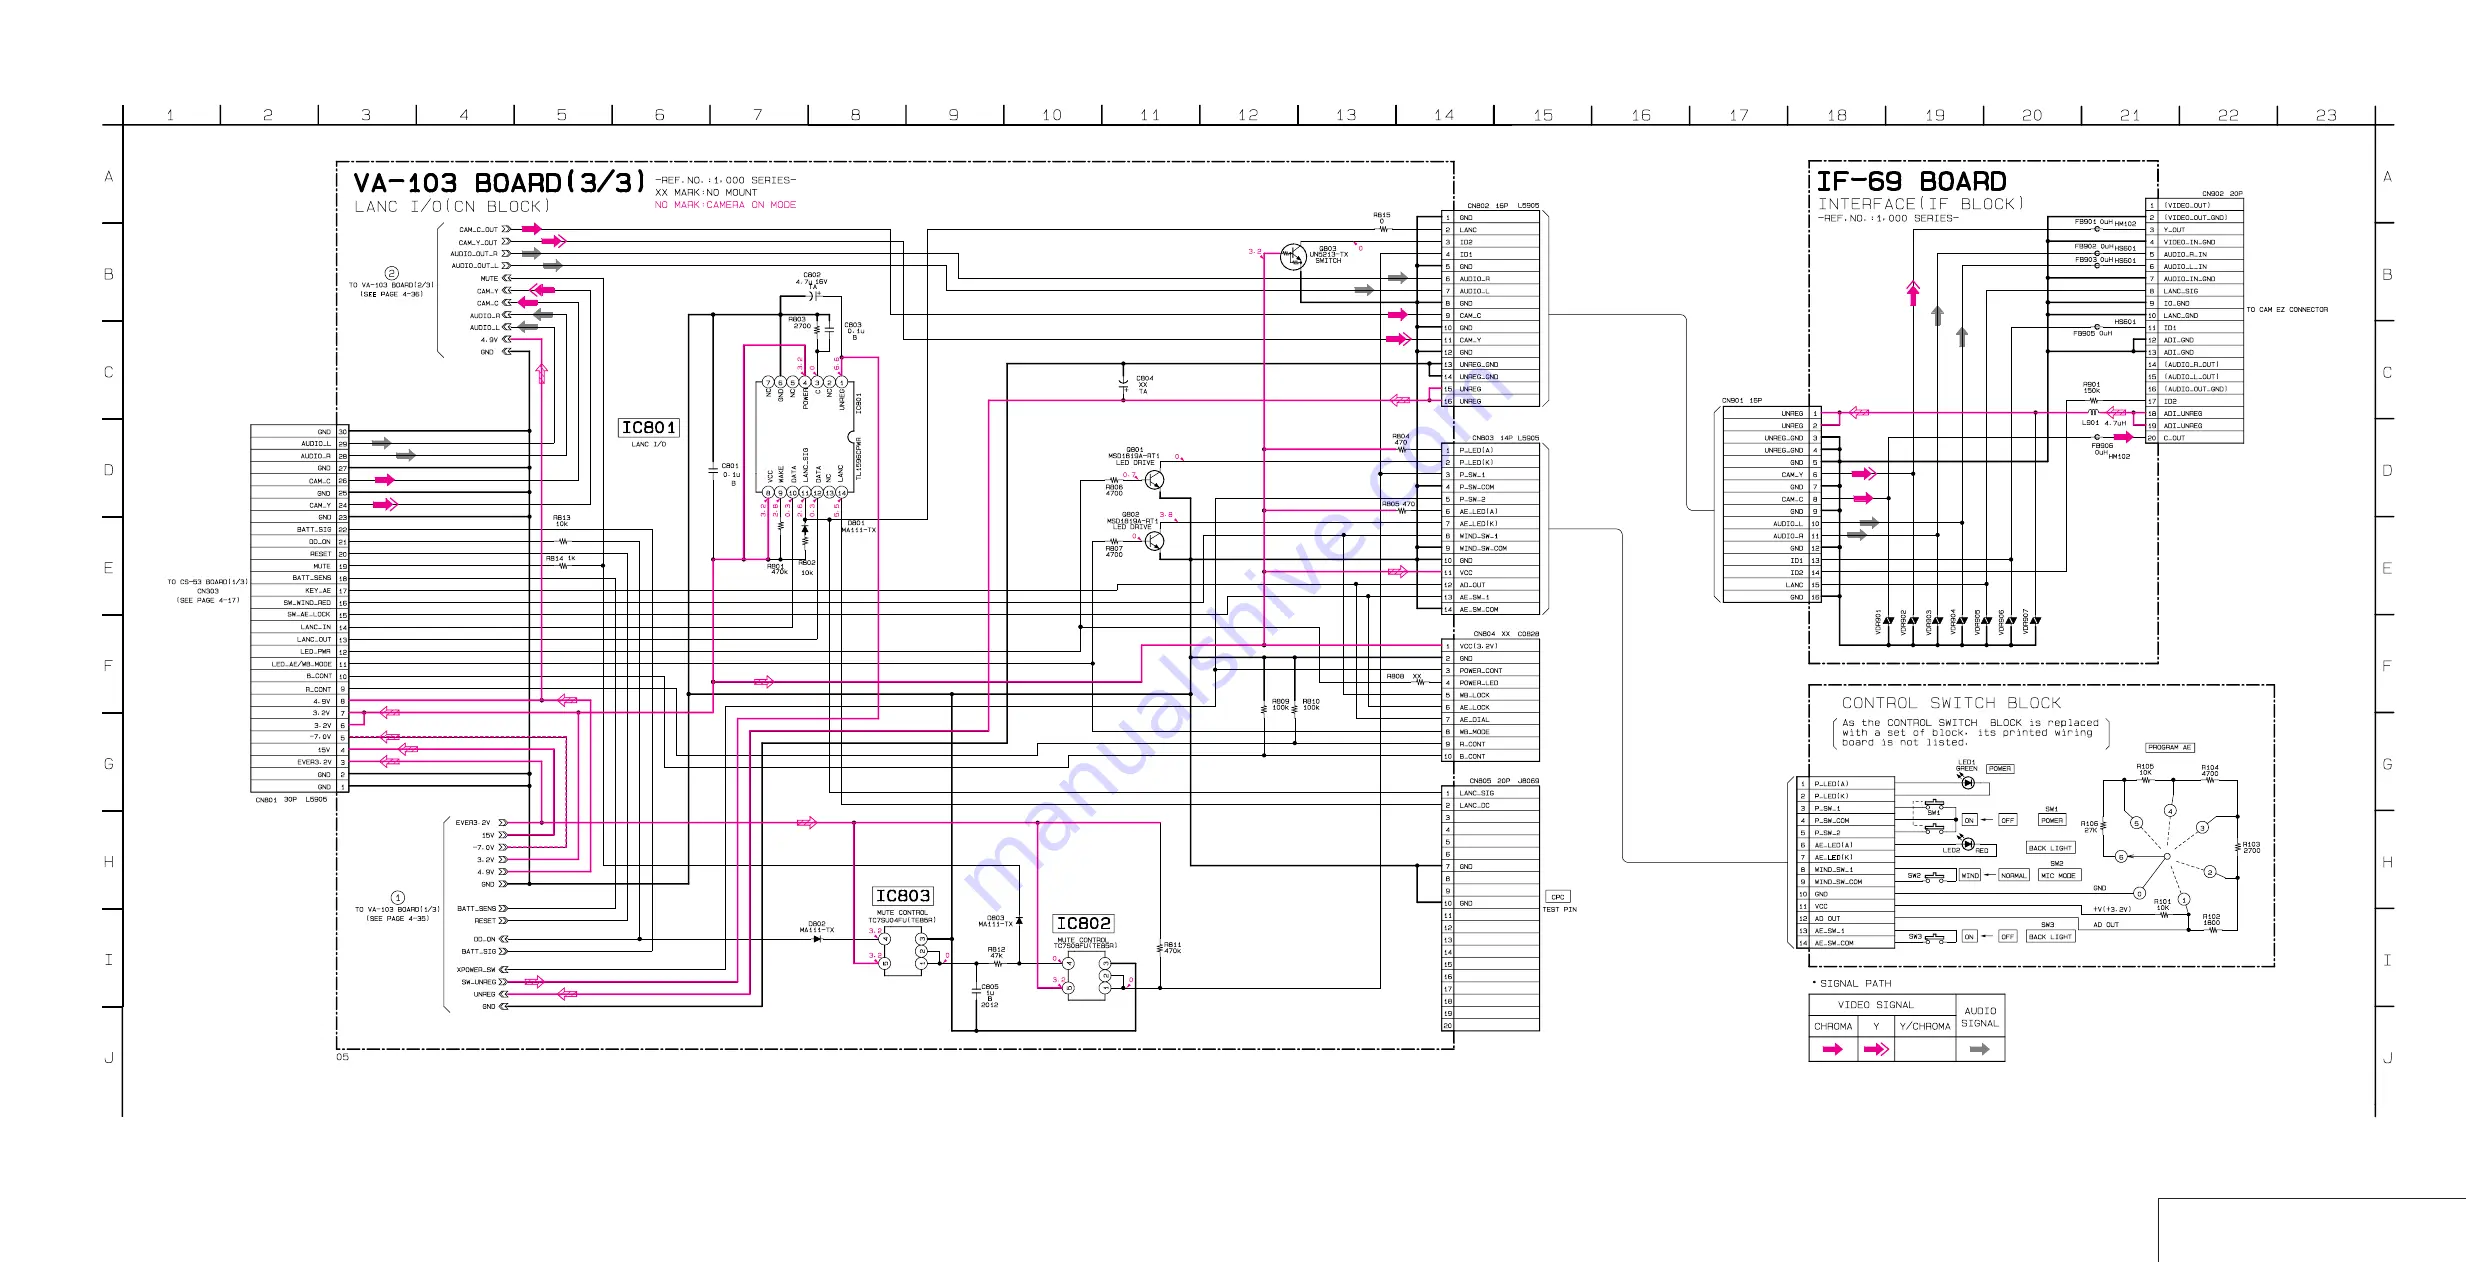This screenshot has height=1262, width=2466.
Task: Click the boxed "IC801" label
Action: [649, 428]
